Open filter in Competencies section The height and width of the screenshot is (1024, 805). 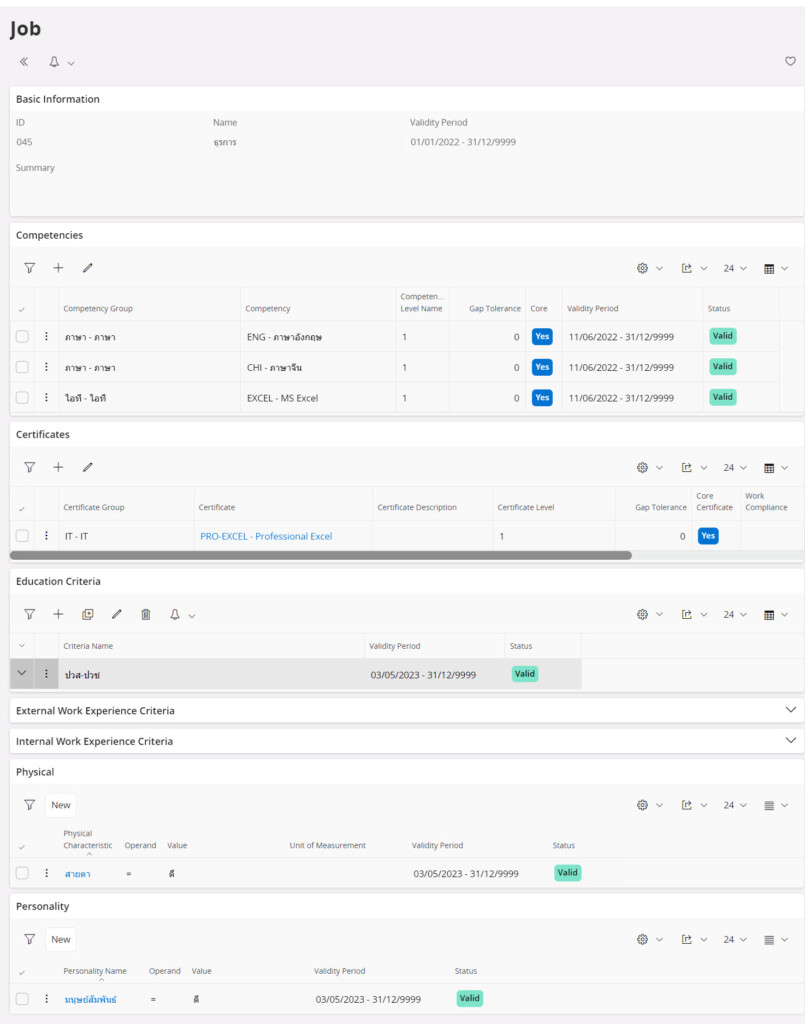29,268
